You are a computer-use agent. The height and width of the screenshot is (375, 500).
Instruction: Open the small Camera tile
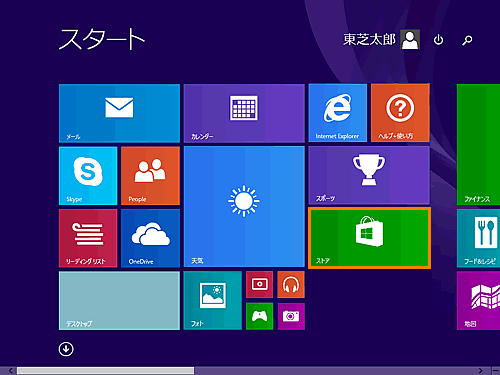291,316
